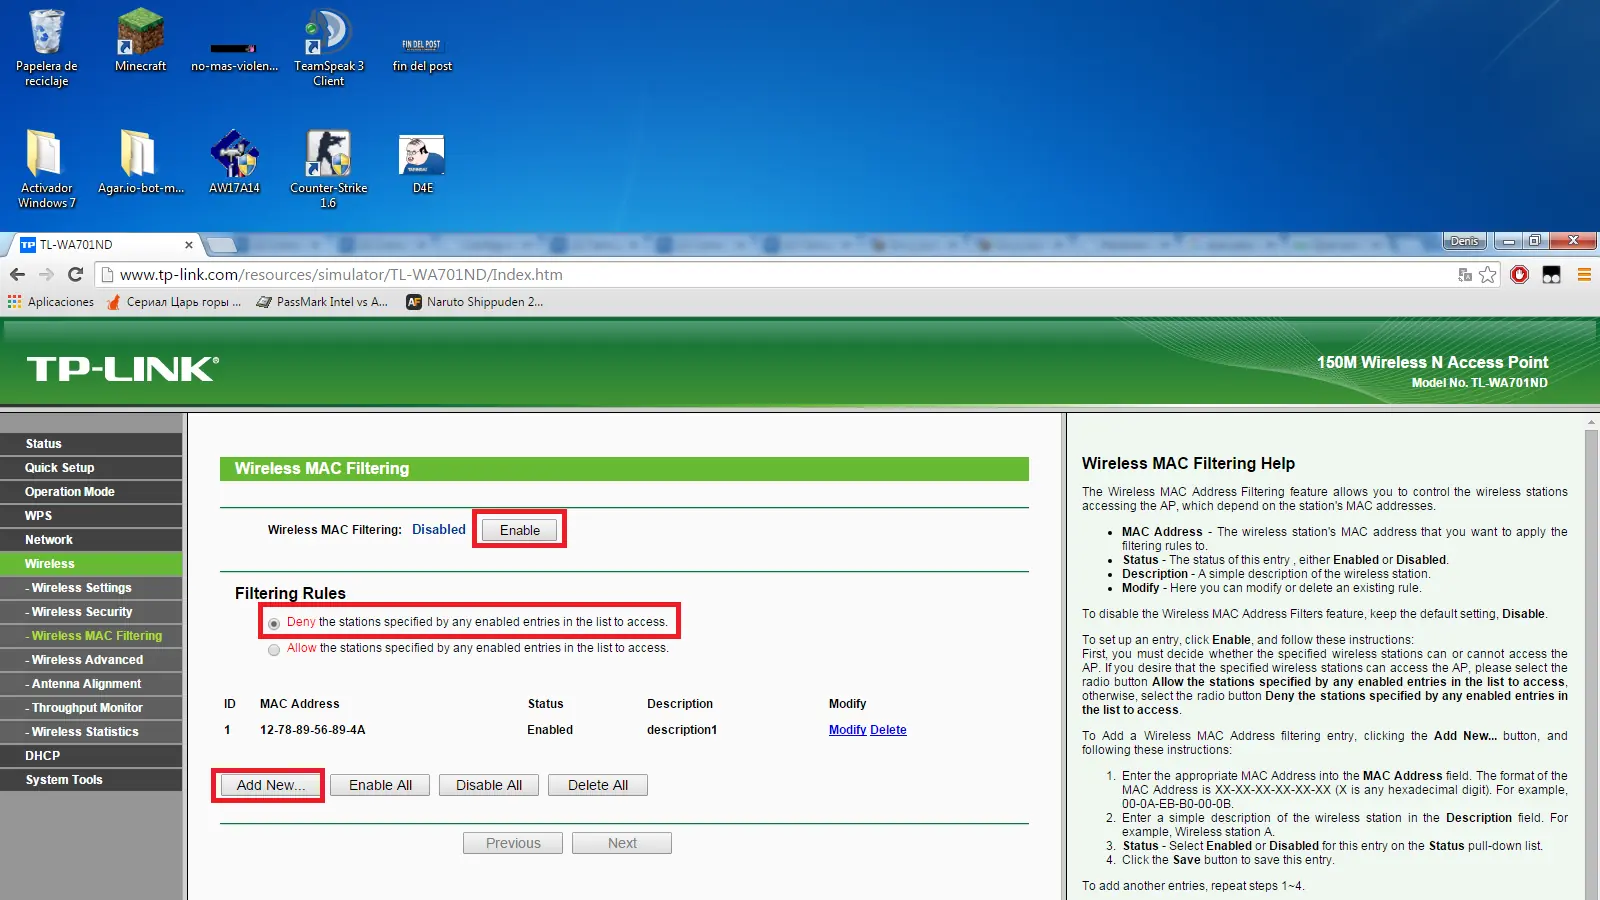Modify the 12-78-89-56-89-4A entry
The height and width of the screenshot is (900, 1600).
tap(847, 730)
